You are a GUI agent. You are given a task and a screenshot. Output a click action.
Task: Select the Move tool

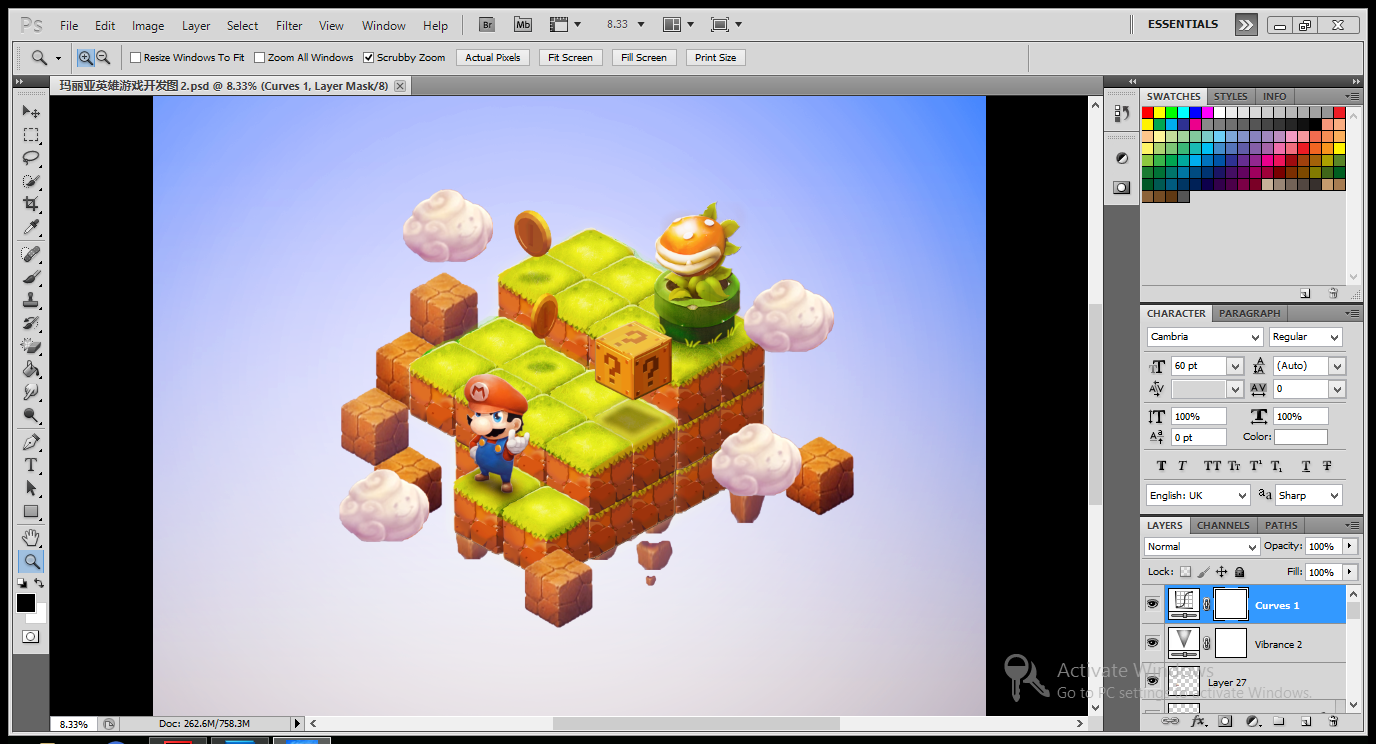[31, 111]
